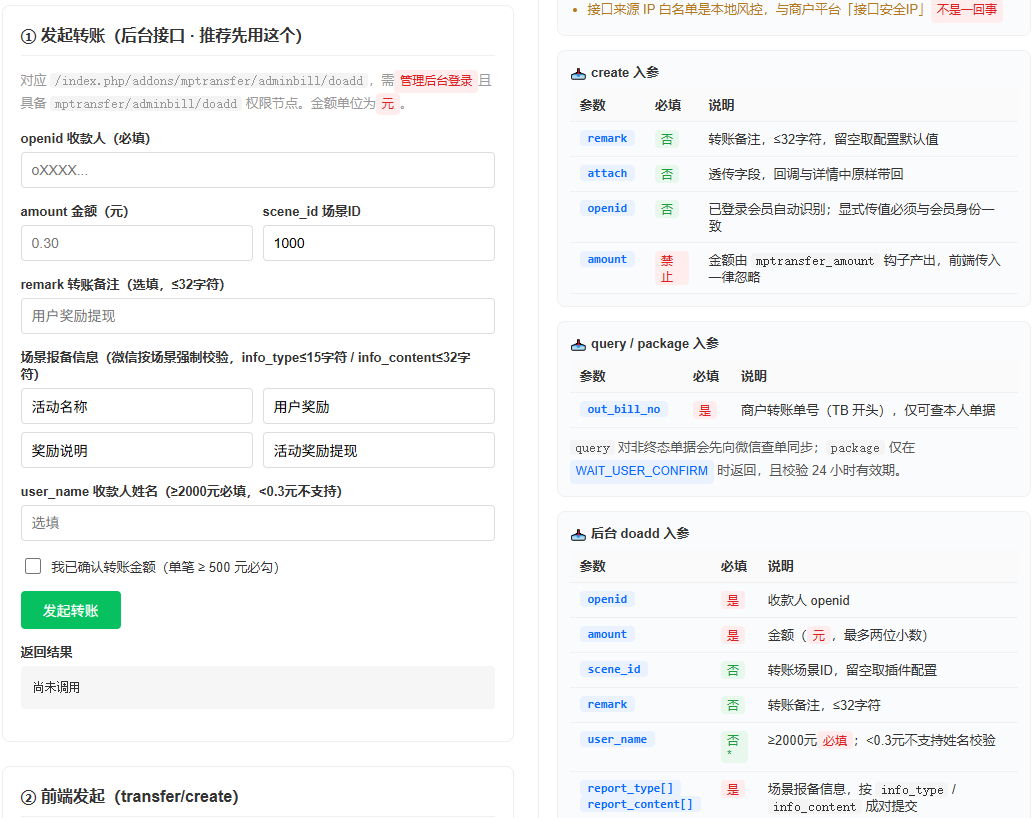Click the 否* badge in the user_name row
Image resolution: width=1034 pixels, height=818 pixels.
click(x=734, y=747)
